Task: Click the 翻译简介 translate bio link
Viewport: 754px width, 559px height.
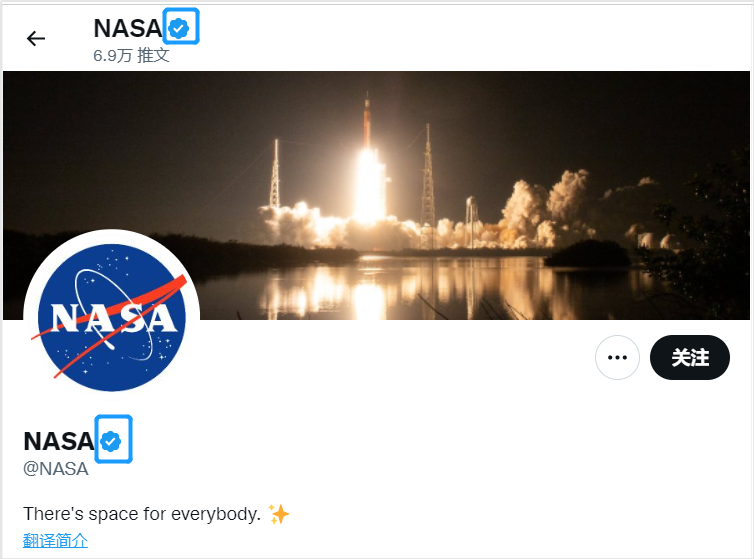Action: coord(55,541)
